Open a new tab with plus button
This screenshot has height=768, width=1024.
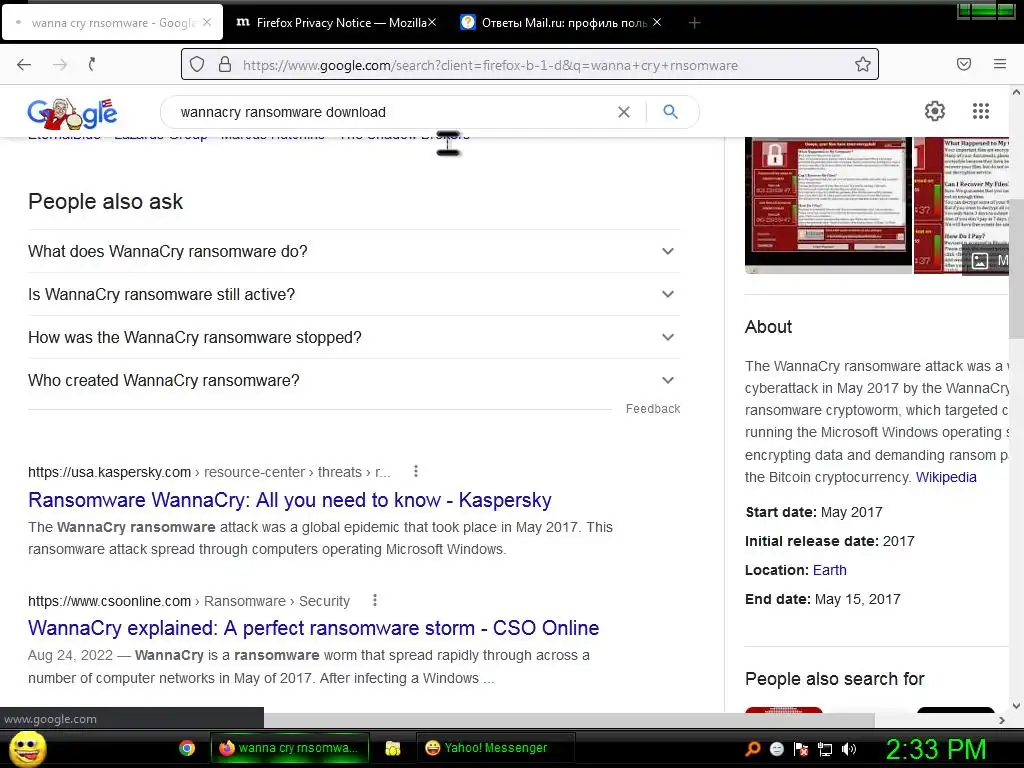[694, 23]
